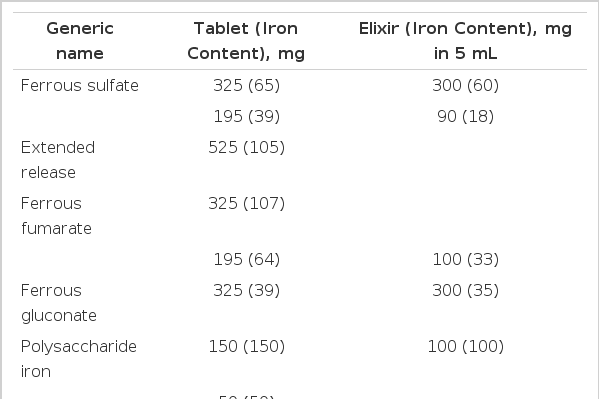Click the 100 (100) elixir cell
Screen dimensions: 599x399
[465, 346]
